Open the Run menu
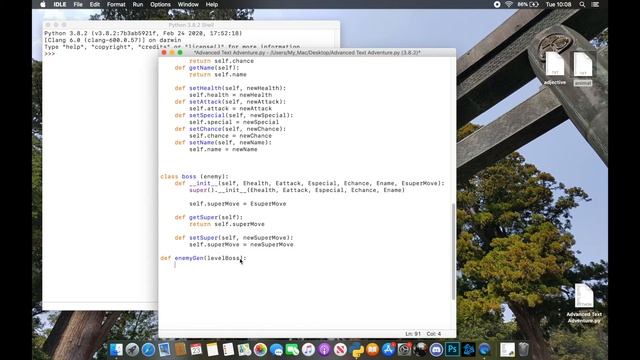 click(x=138, y=4)
